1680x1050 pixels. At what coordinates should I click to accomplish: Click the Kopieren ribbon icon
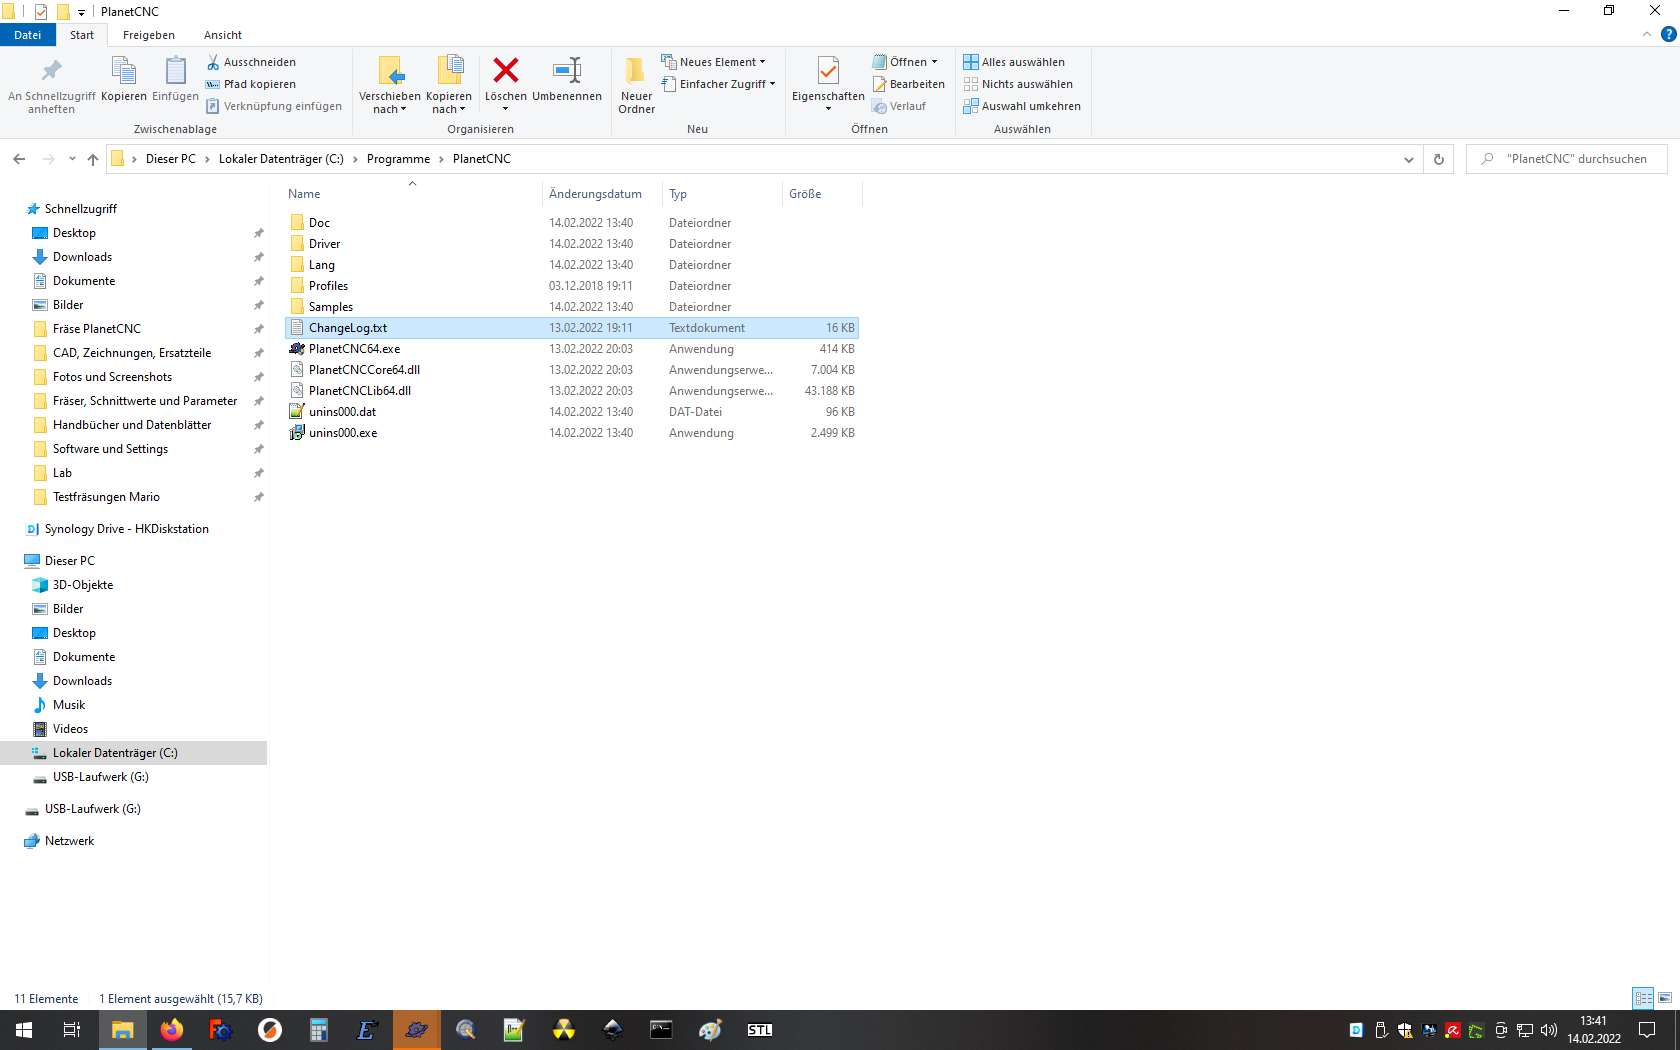click(x=123, y=71)
